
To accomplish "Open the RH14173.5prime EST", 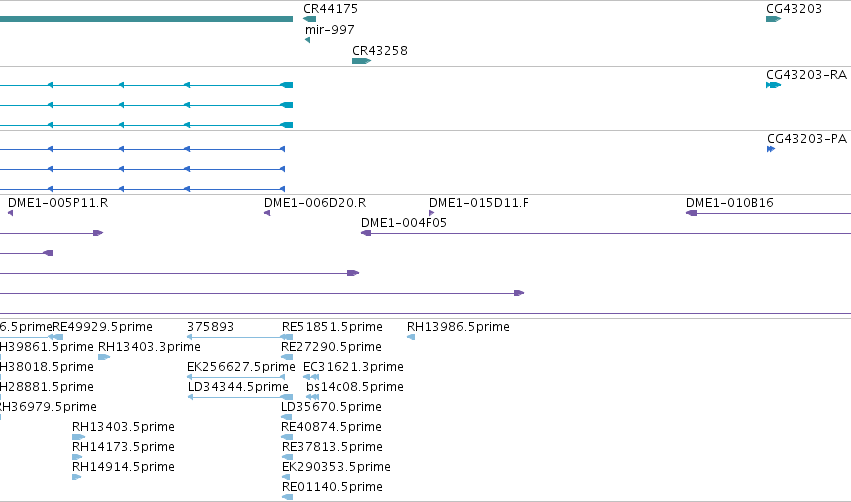I will (77, 457).
